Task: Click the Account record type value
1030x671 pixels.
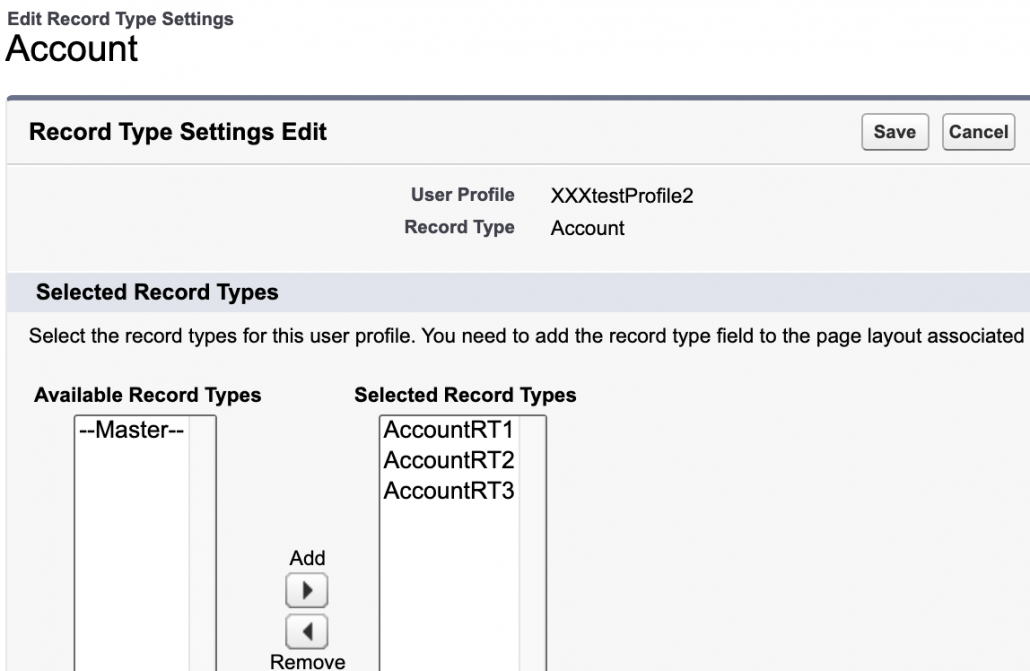Action: pos(587,228)
